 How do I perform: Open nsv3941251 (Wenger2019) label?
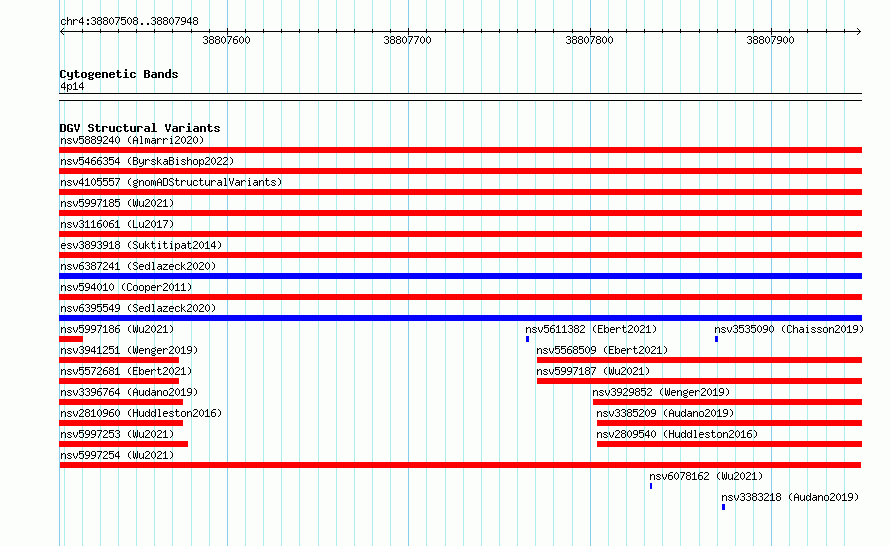tap(129, 350)
